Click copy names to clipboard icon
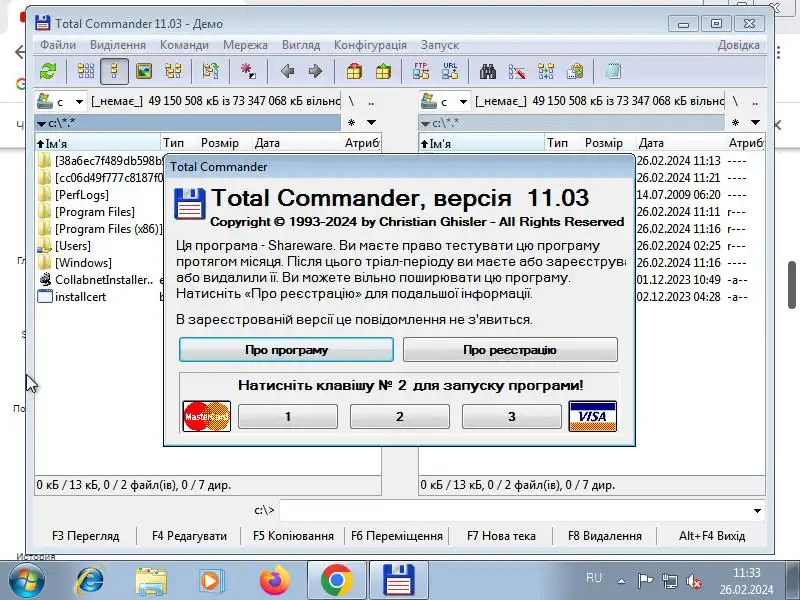The width and height of the screenshot is (800, 600). coord(575,71)
